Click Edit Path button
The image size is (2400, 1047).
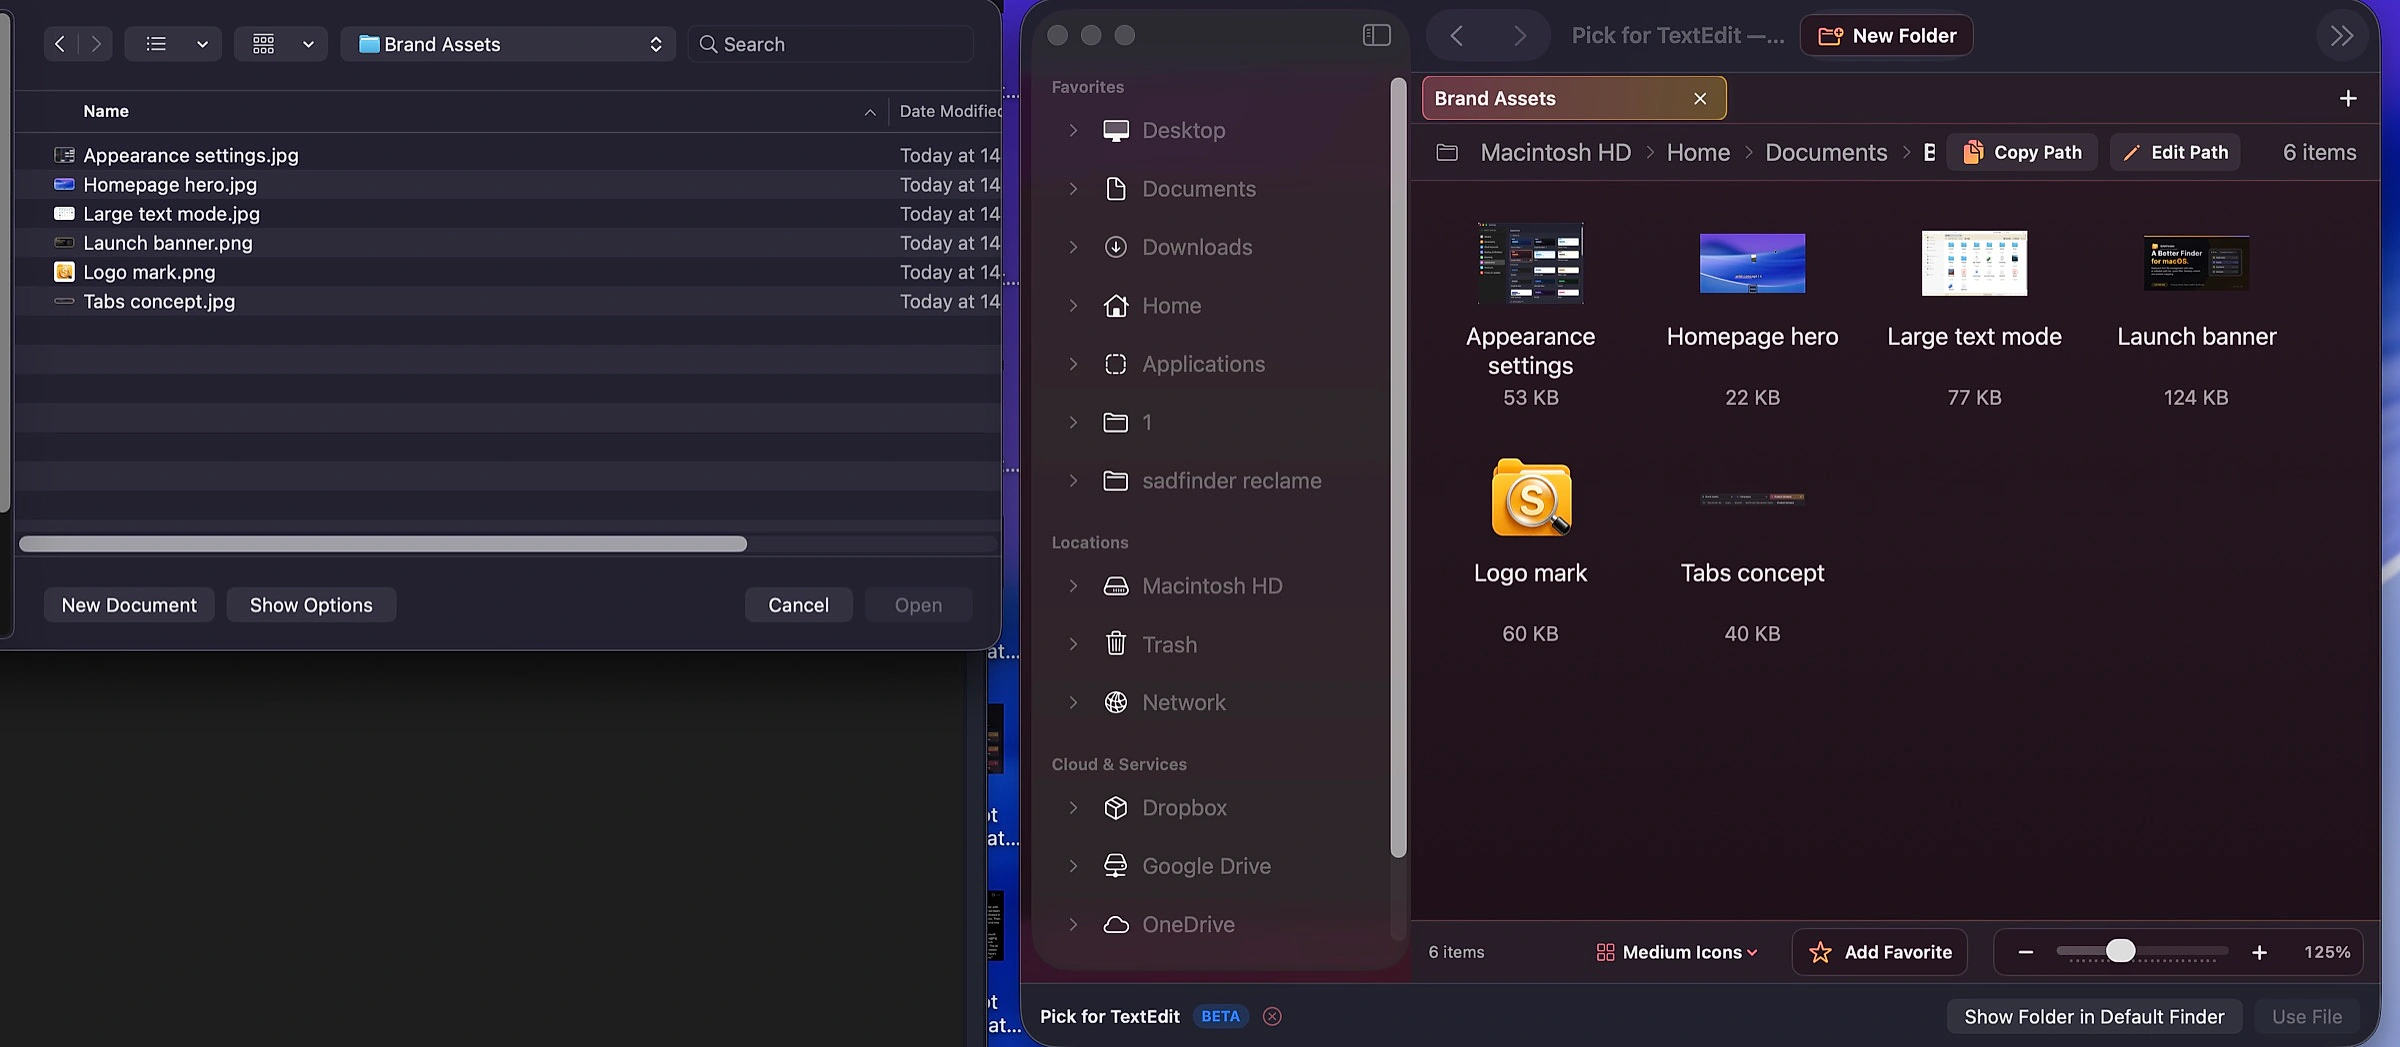(2175, 153)
